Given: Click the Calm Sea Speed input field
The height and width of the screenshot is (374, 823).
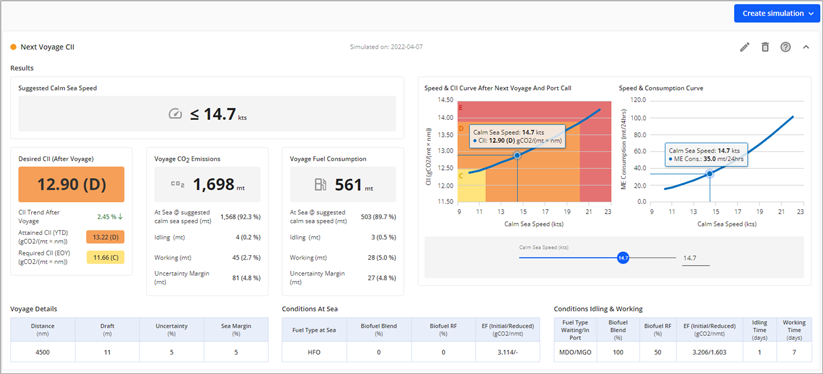Looking at the screenshot, I should pos(695,259).
